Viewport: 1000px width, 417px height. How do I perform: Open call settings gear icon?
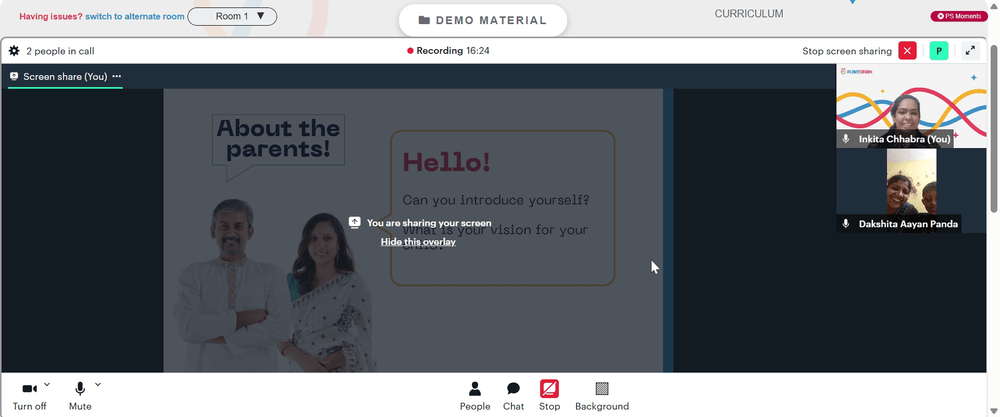[14, 51]
